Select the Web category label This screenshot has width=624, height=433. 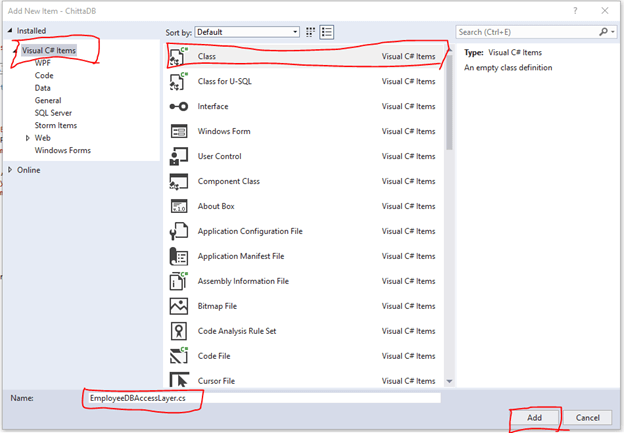coord(43,138)
